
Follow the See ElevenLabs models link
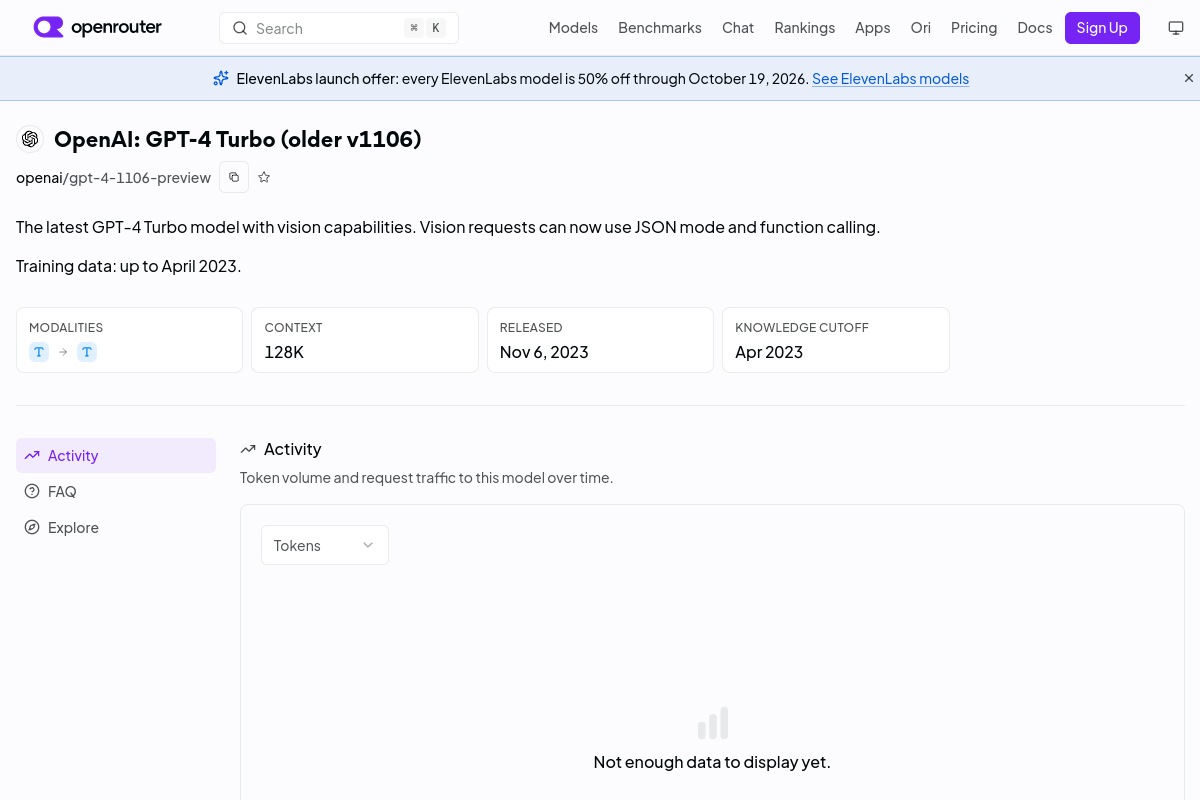click(x=890, y=78)
